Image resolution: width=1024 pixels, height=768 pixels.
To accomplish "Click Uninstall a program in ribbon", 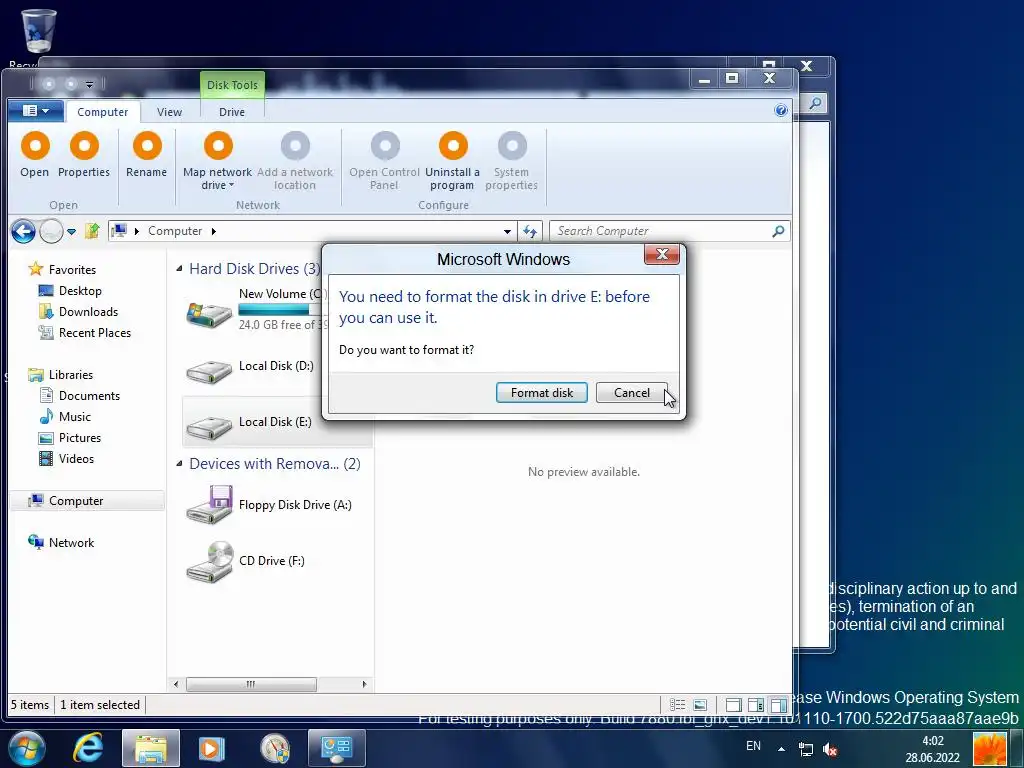I will click(453, 146).
